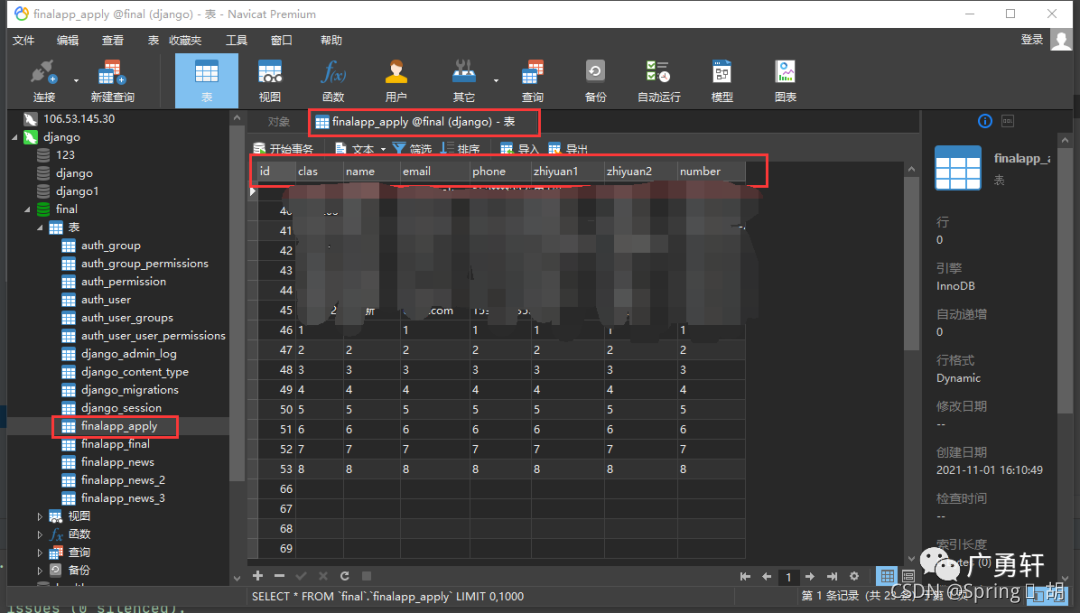Click the 导入 (Import) button
Viewport: 1080px width, 613px height.
(x=520, y=149)
